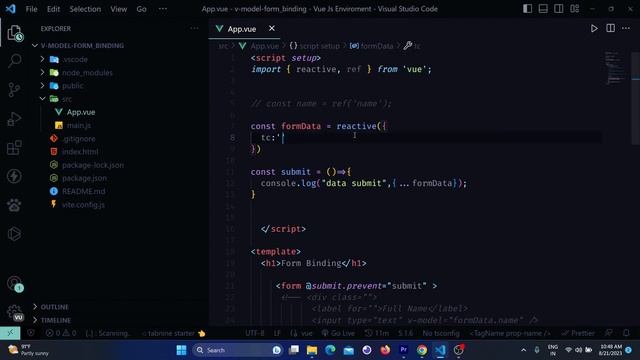640x360 pixels.
Task: Open the Extensions view
Action: point(14,147)
